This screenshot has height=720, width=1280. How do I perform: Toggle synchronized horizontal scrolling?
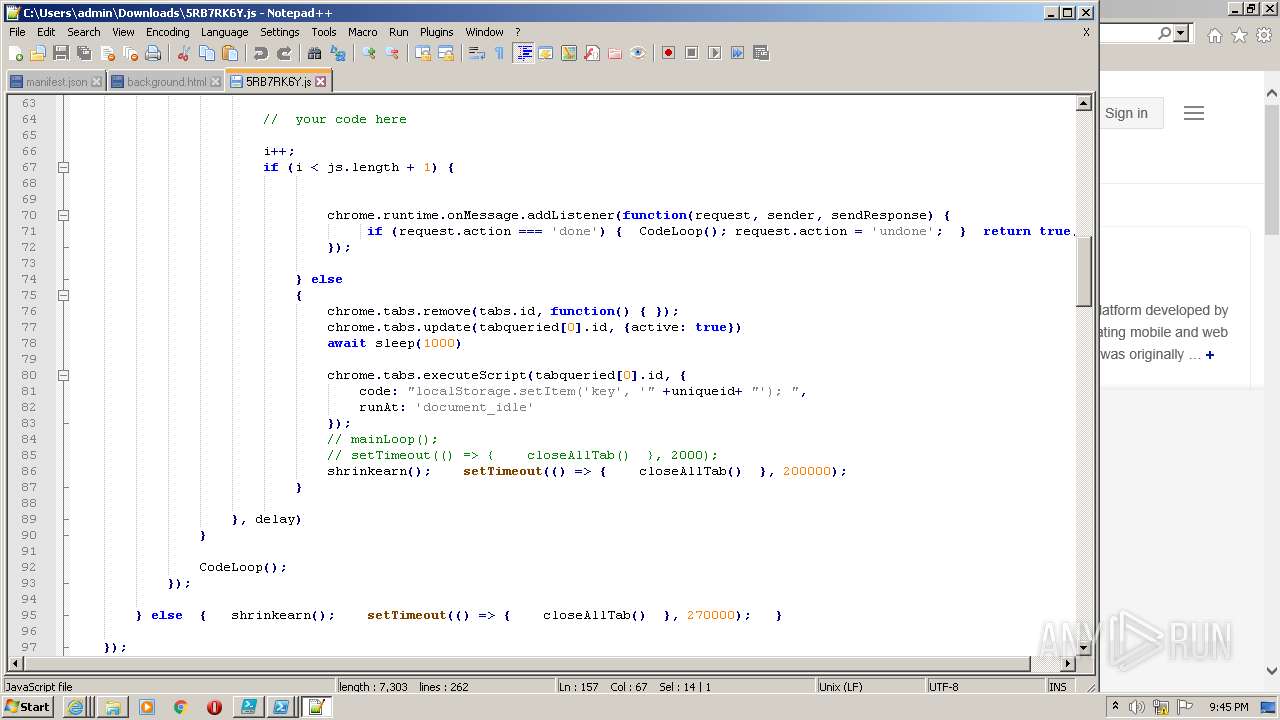tap(446, 53)
